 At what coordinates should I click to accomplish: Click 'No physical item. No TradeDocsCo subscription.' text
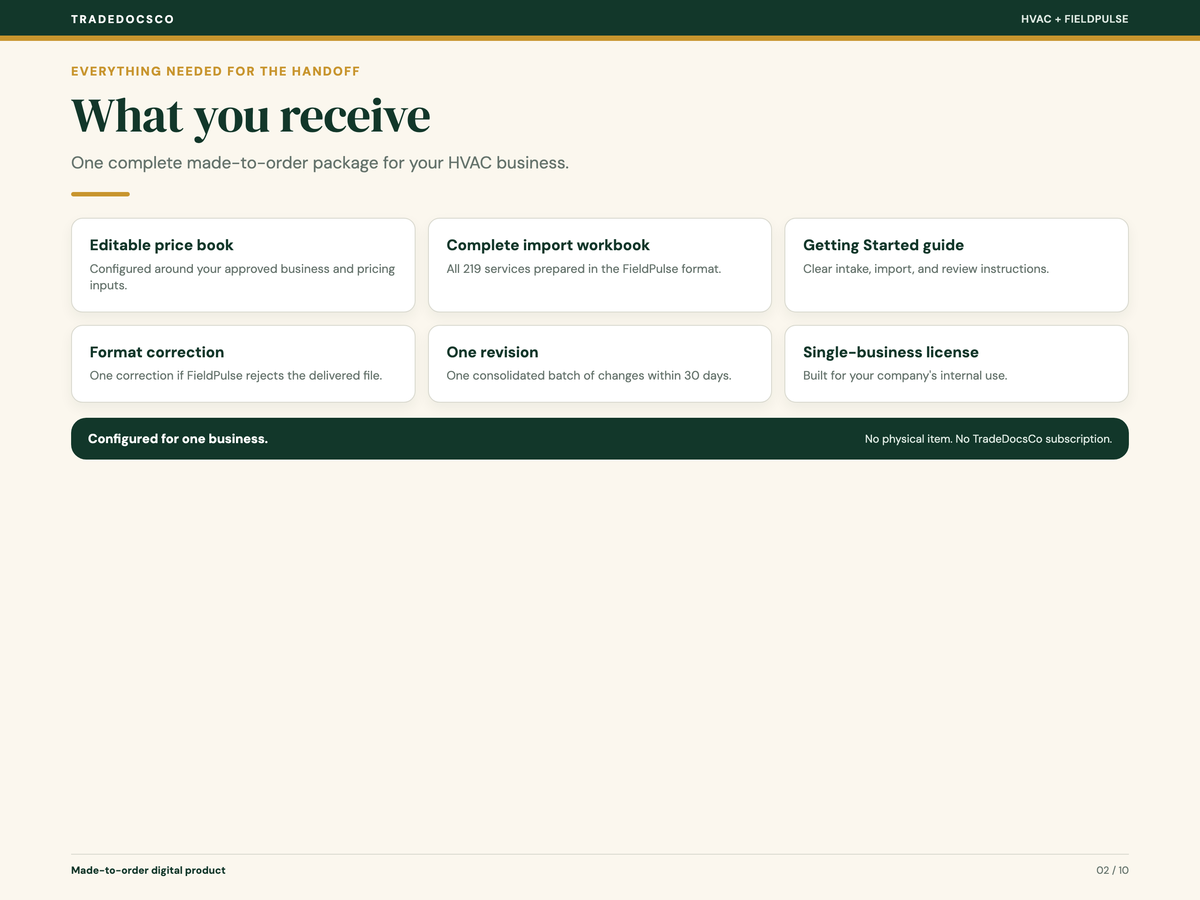(988, 439)
